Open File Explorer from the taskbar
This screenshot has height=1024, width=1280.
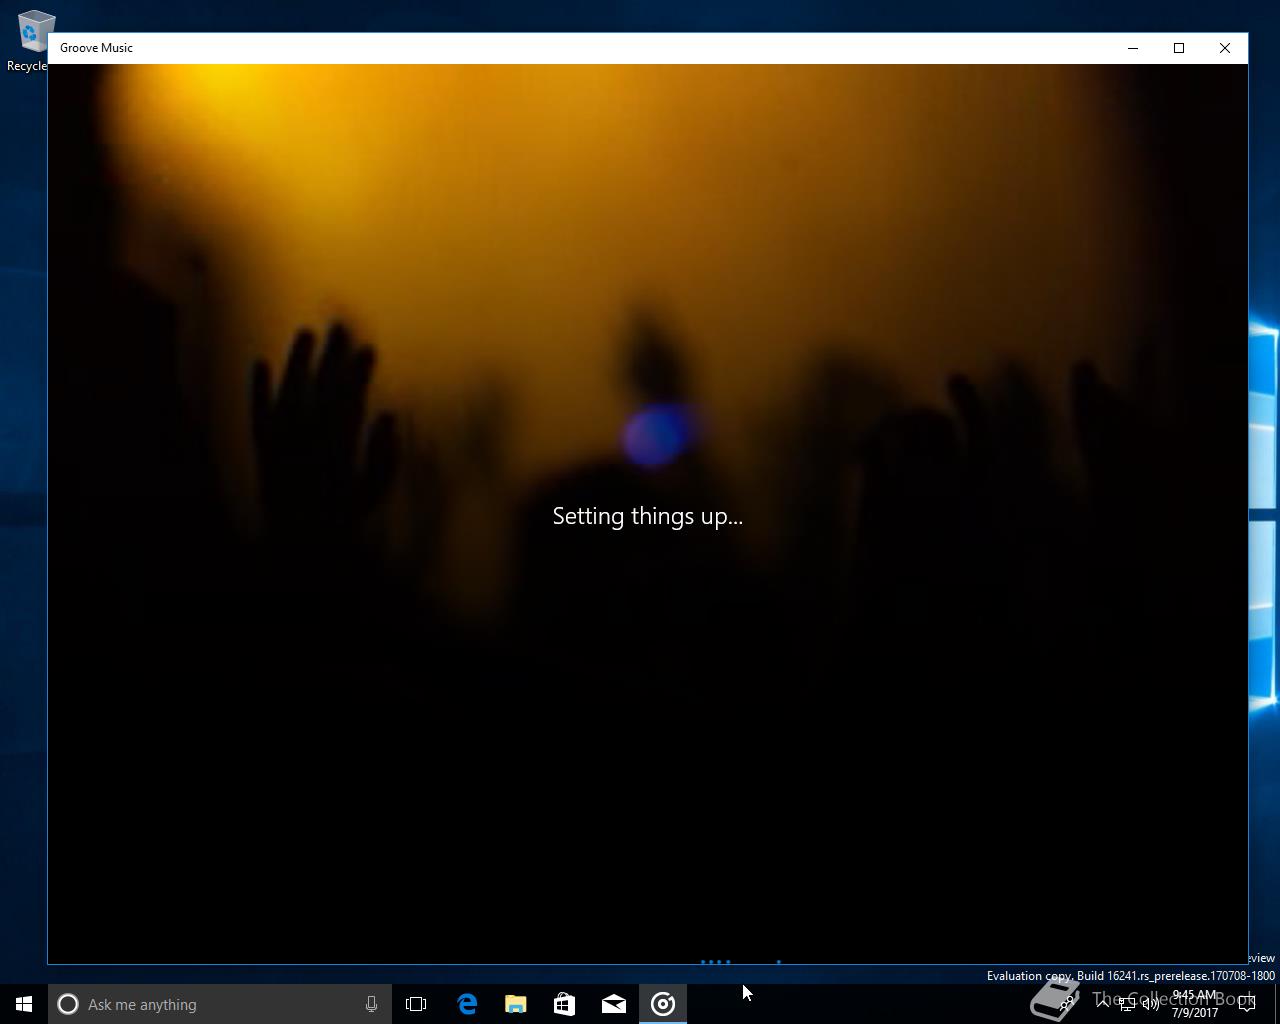[x=515, y=1004]
